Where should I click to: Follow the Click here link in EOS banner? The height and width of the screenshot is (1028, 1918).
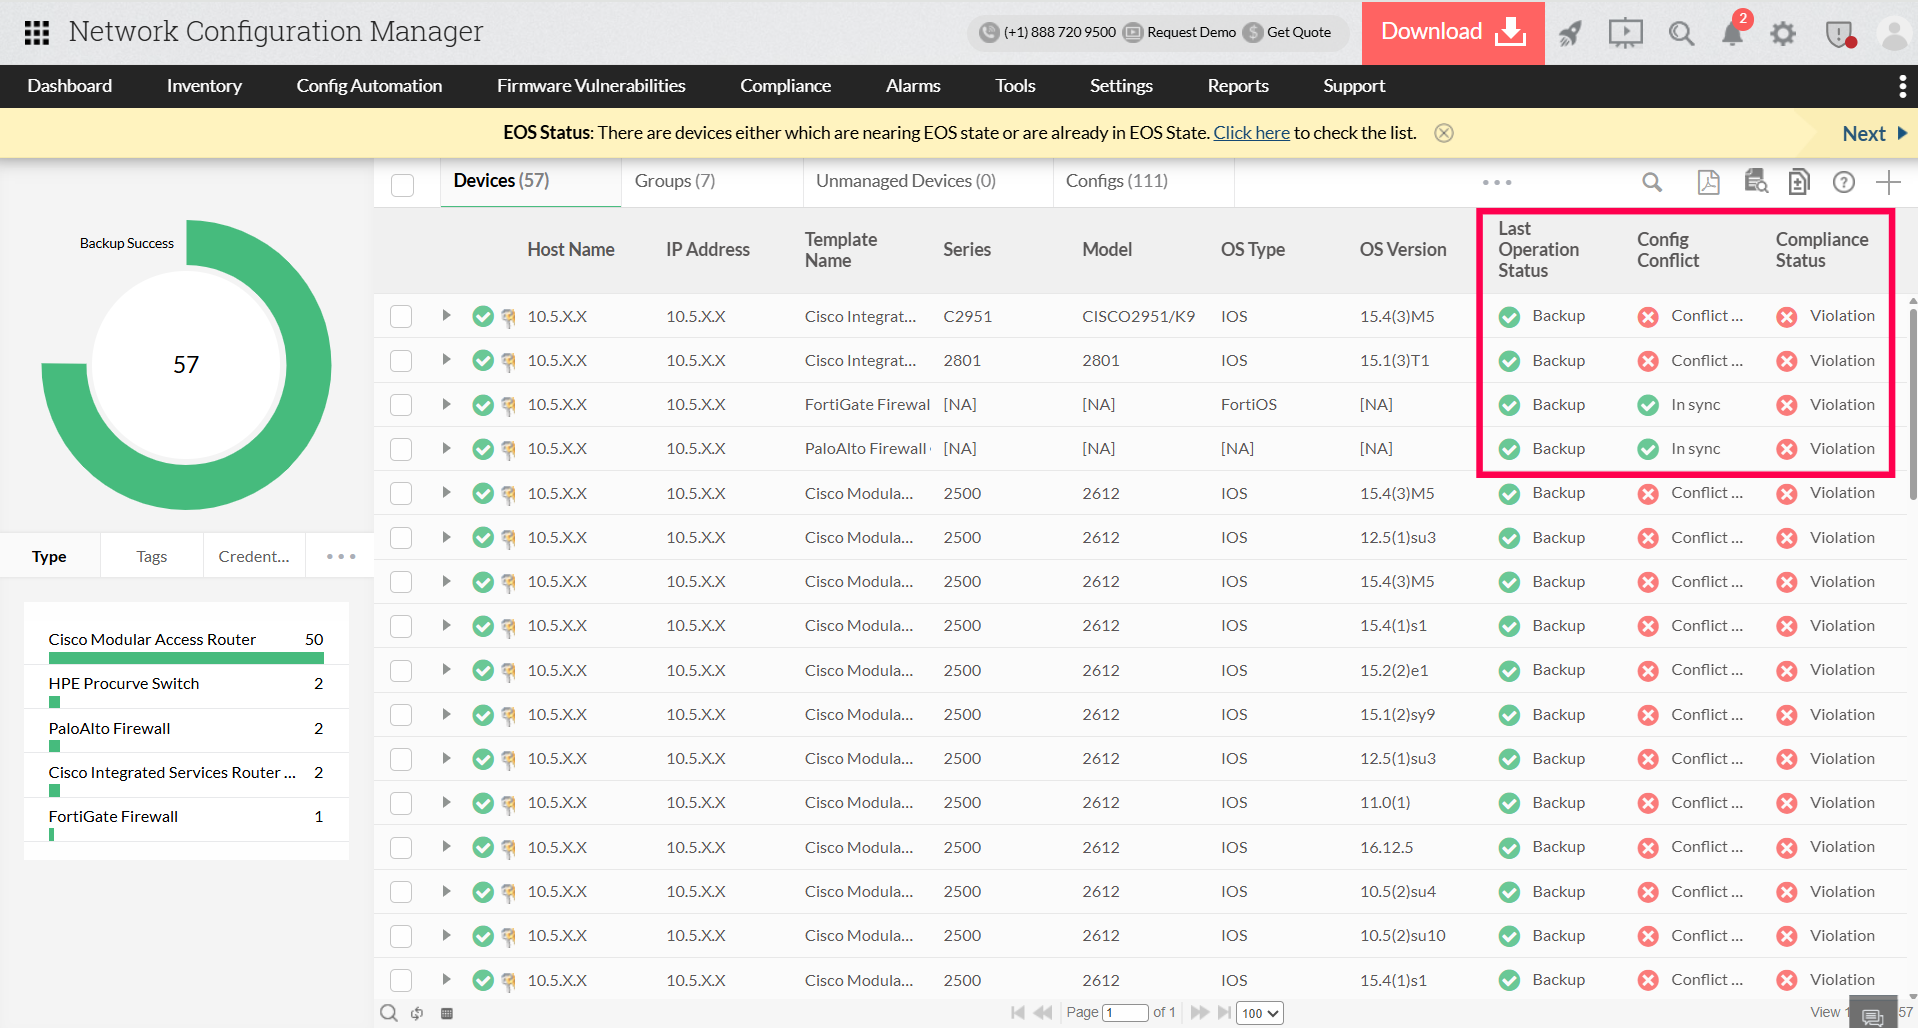click(x=1250, y=132)
